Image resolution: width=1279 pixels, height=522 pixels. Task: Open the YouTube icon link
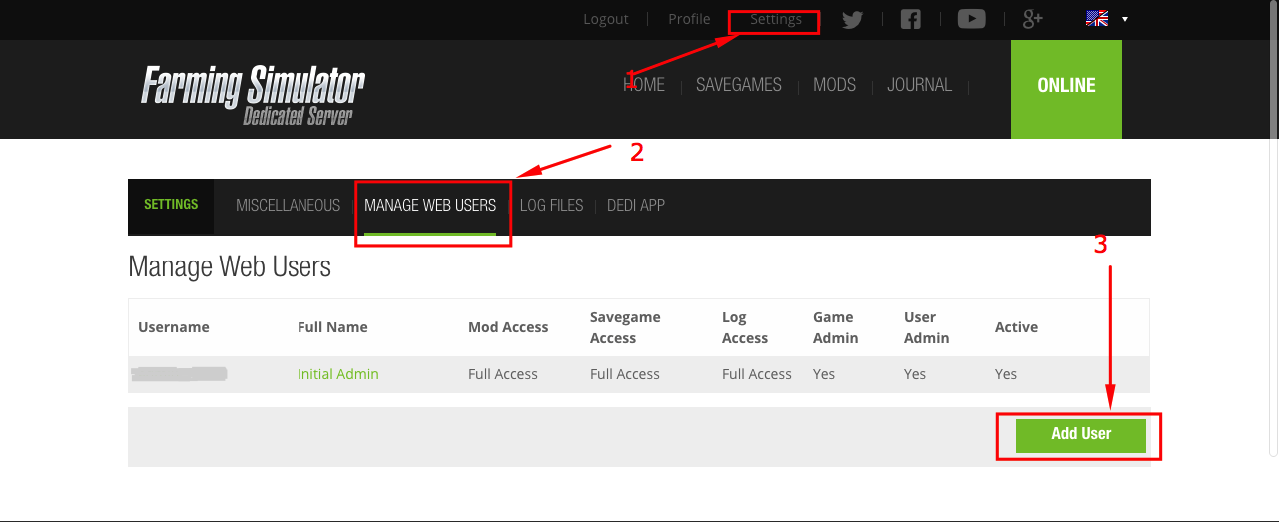pyautogui.click(x=971, y=19)
